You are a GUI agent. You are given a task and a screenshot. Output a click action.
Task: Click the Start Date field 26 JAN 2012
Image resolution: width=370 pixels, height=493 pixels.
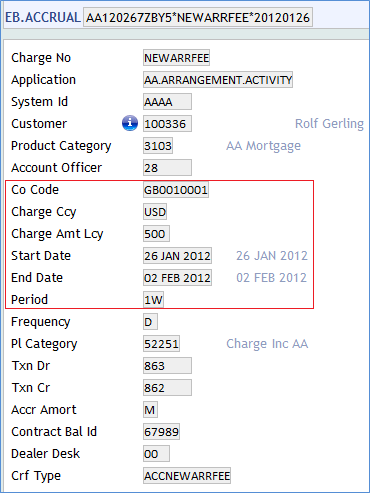[177, 256]
